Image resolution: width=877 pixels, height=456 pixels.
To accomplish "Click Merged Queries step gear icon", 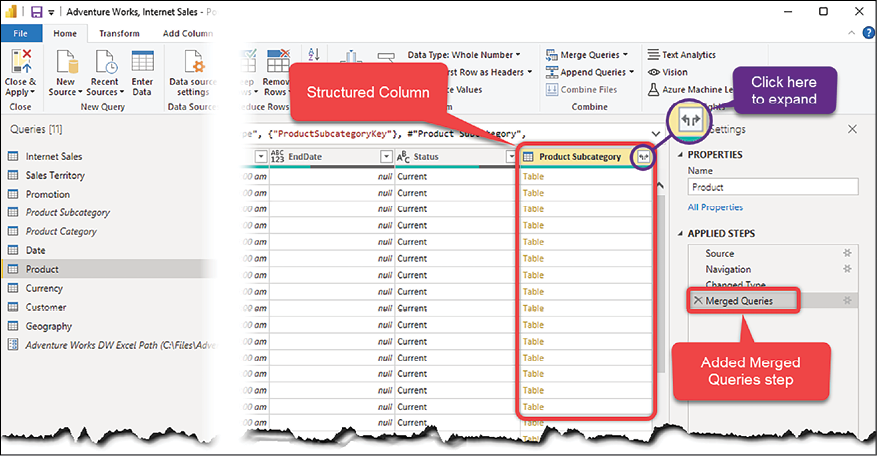I will coord(847,300).
